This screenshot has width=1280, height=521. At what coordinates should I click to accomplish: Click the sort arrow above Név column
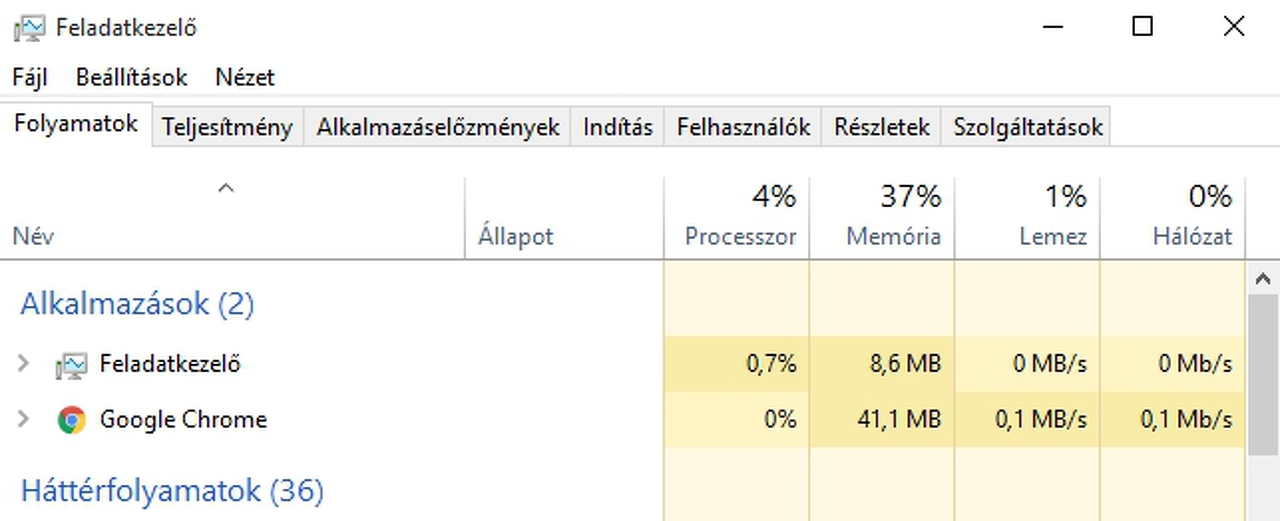coord(226,188)
